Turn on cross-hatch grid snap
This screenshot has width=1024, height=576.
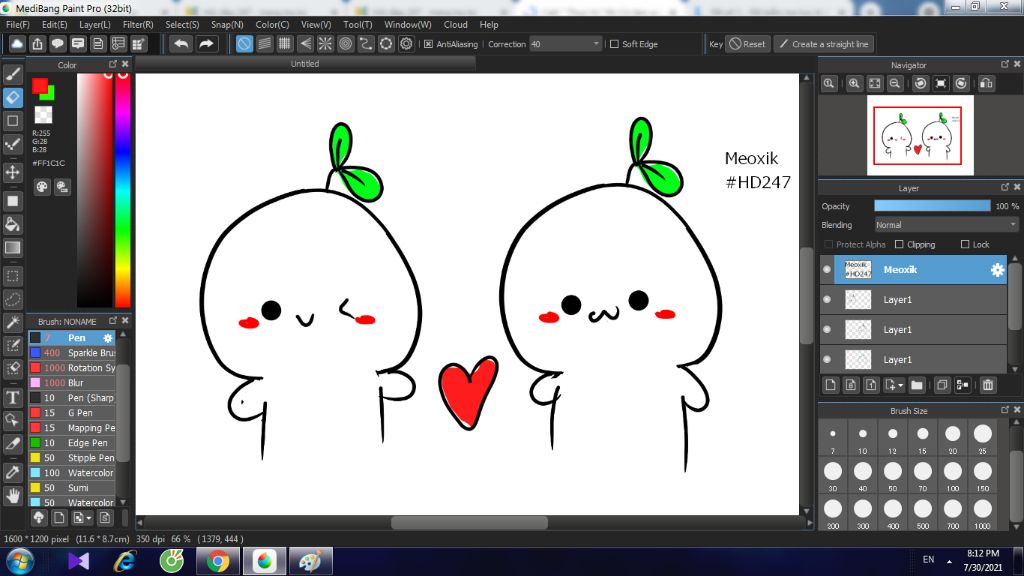[x=285, y=44]
